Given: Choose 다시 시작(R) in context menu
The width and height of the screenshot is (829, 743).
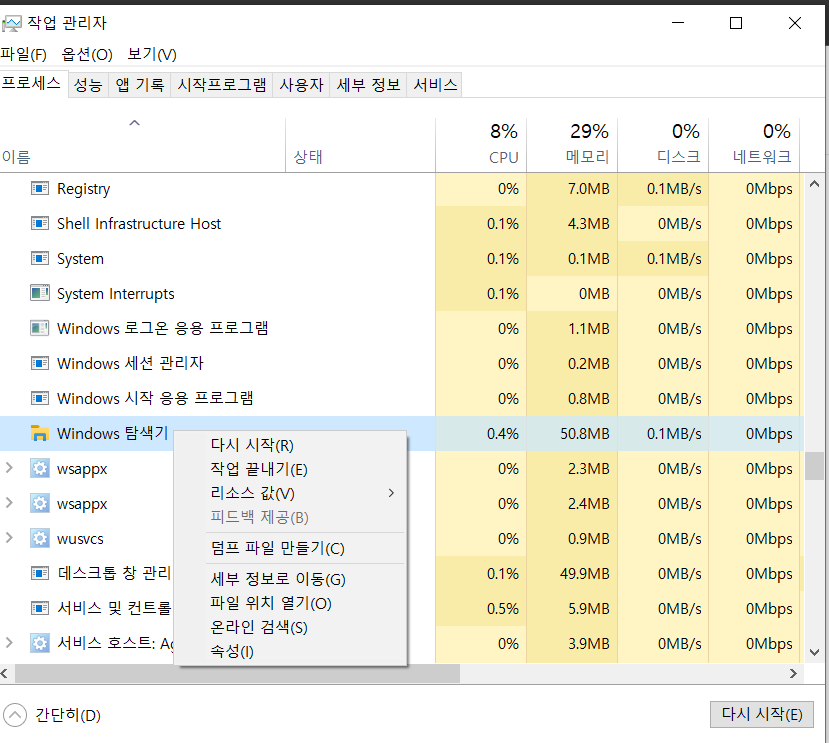Looking at the screenshot, I should [290, 445].
